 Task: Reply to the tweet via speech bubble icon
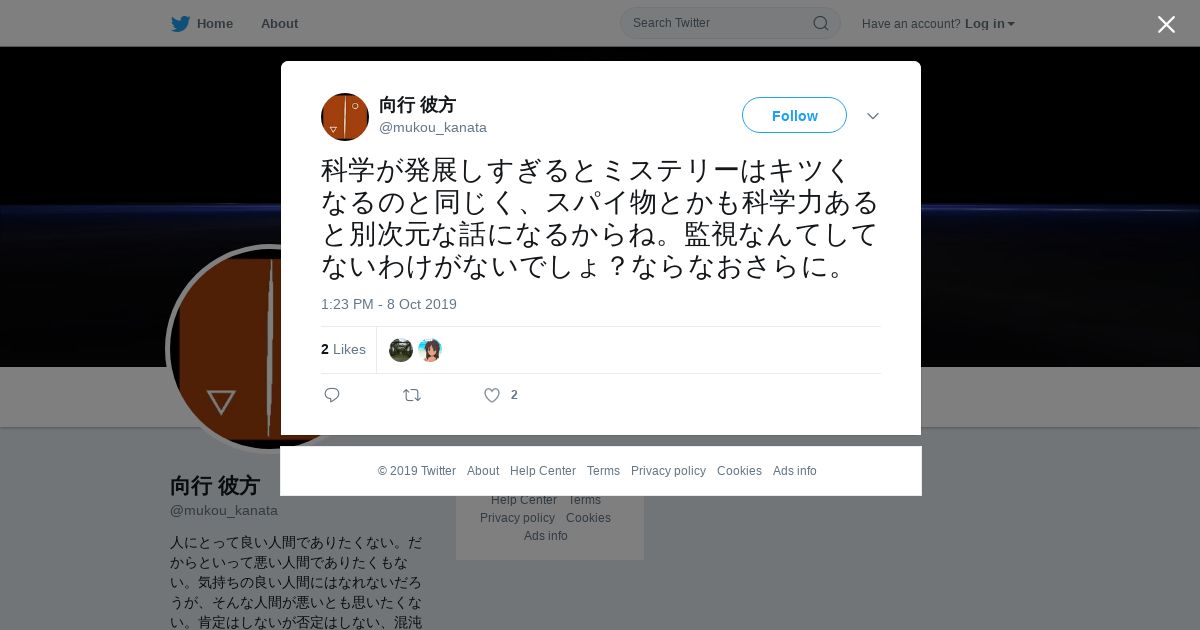point(332,395)
